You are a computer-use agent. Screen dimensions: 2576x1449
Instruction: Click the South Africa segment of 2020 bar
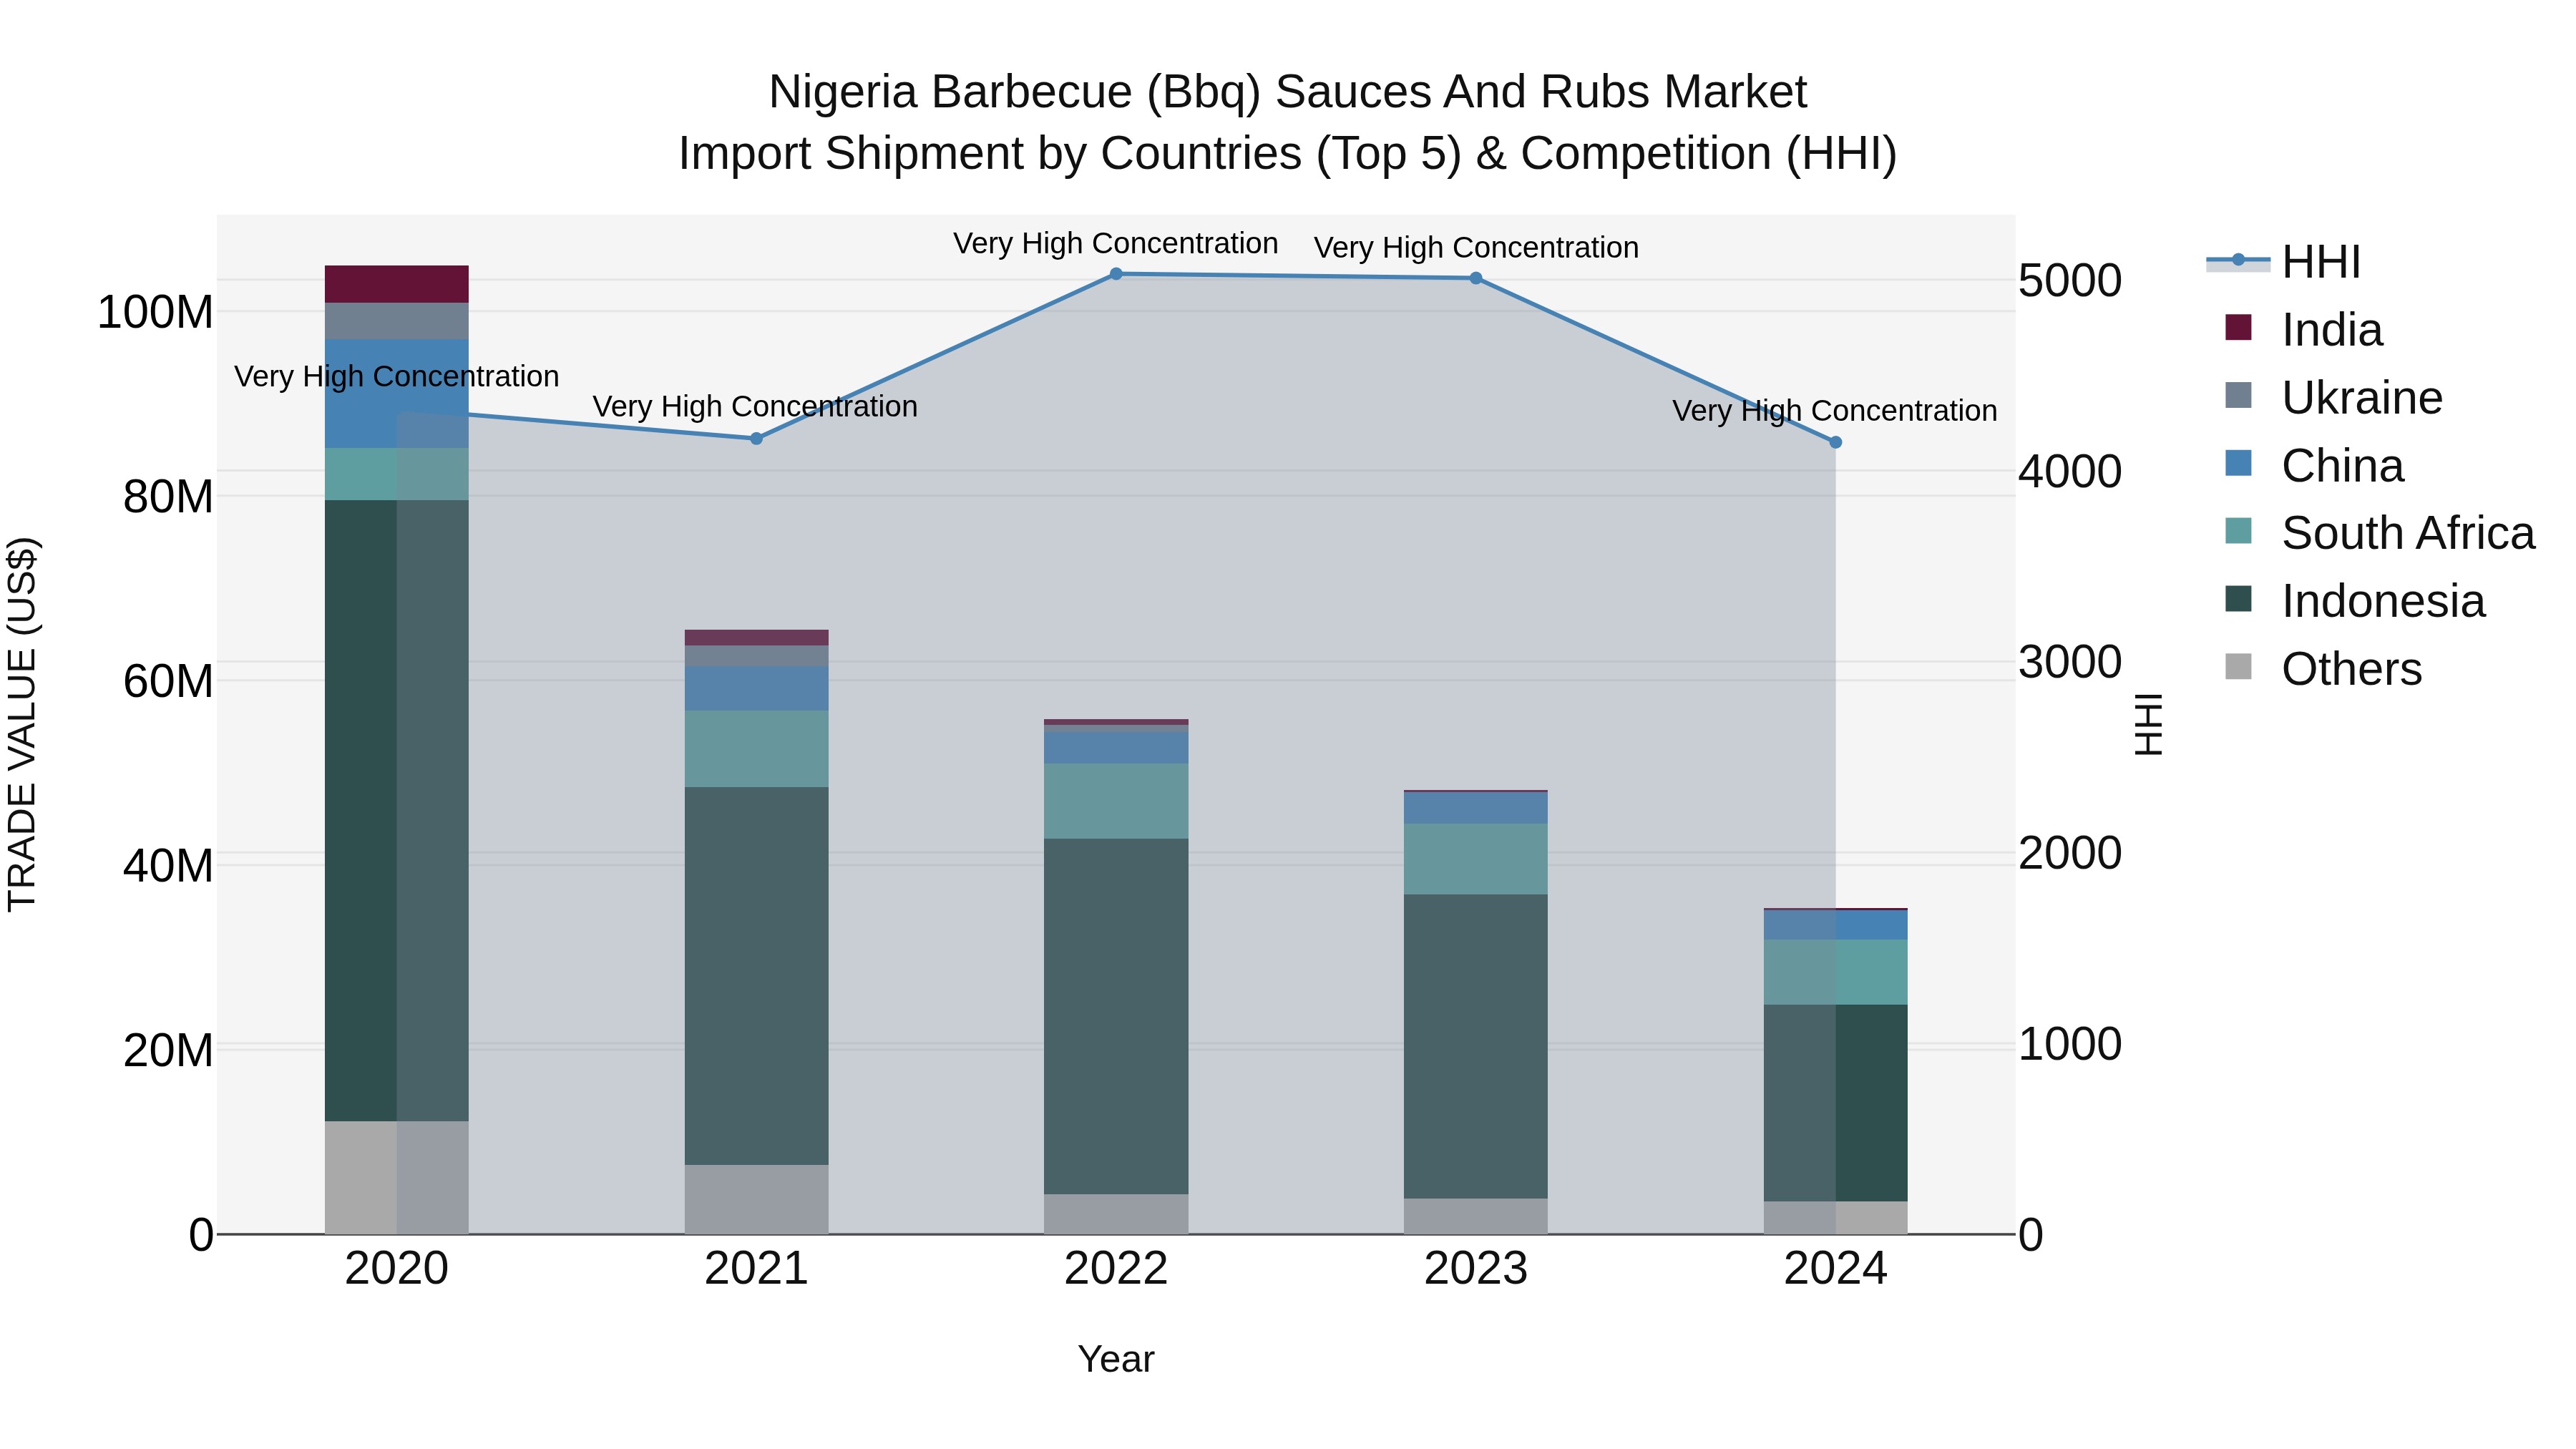click(x=397, y=474)
